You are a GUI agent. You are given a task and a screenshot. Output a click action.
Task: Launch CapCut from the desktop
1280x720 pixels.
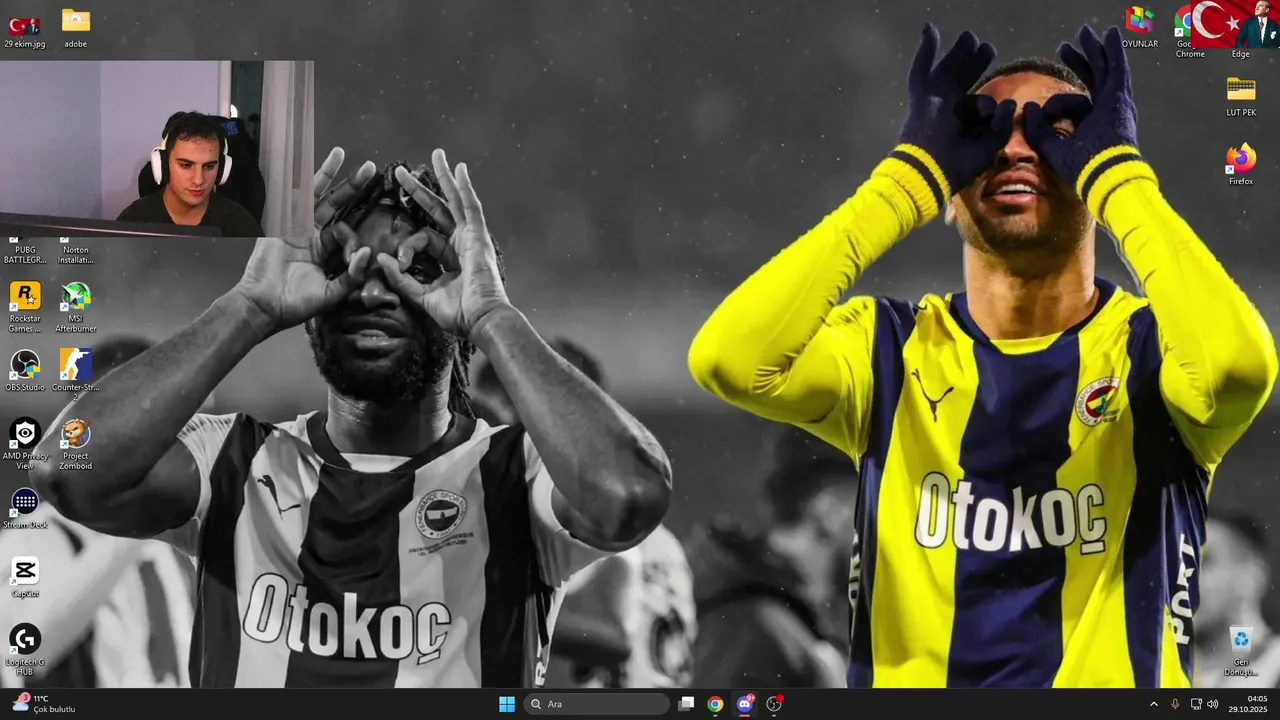25,577
